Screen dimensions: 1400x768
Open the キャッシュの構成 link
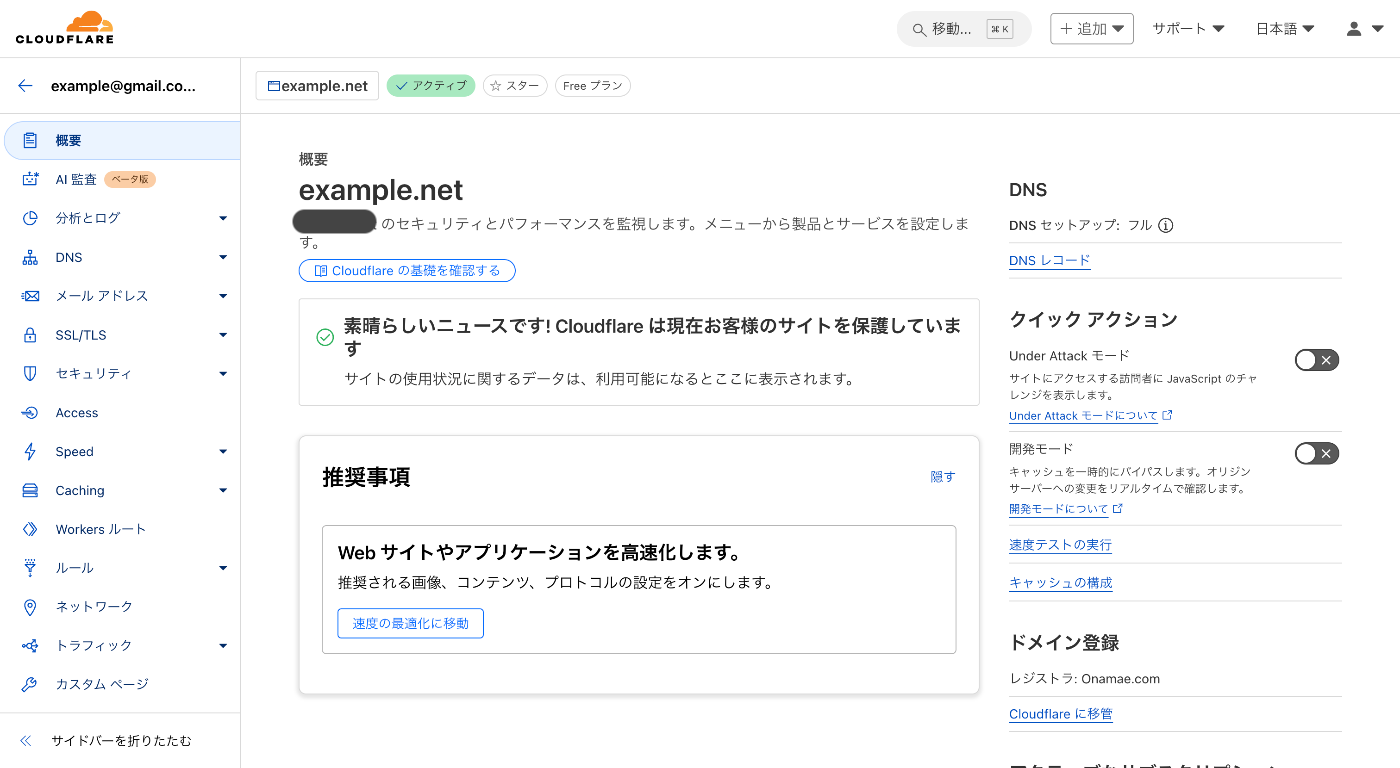(x=1060, y=583)
